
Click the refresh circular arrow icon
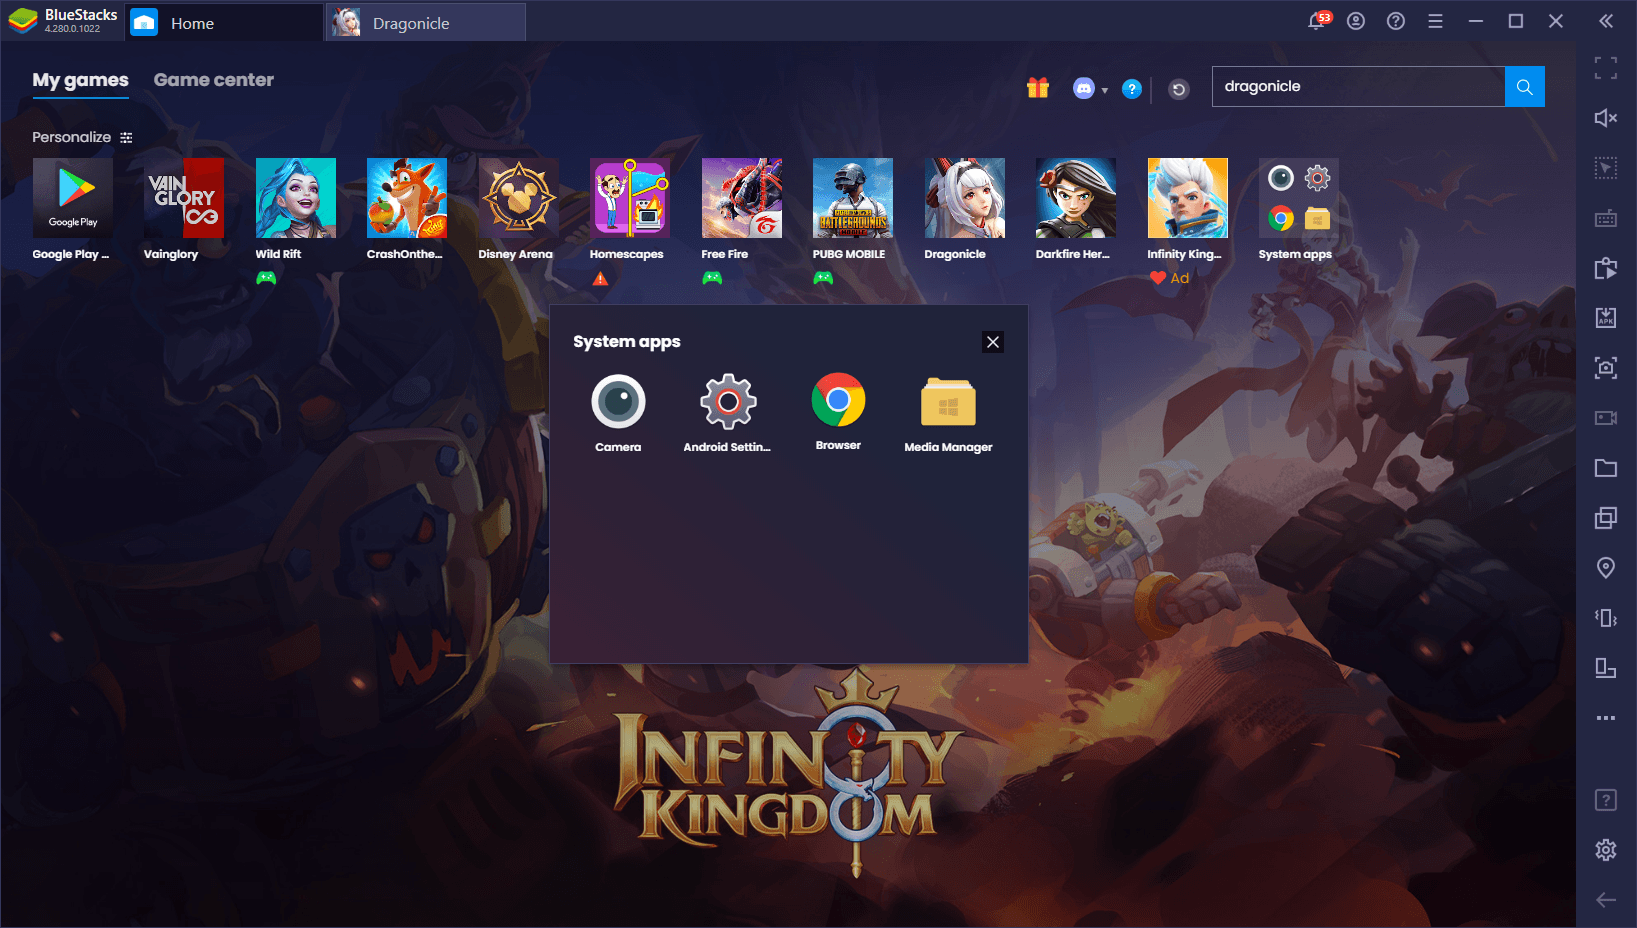(x=1179, y=90)
